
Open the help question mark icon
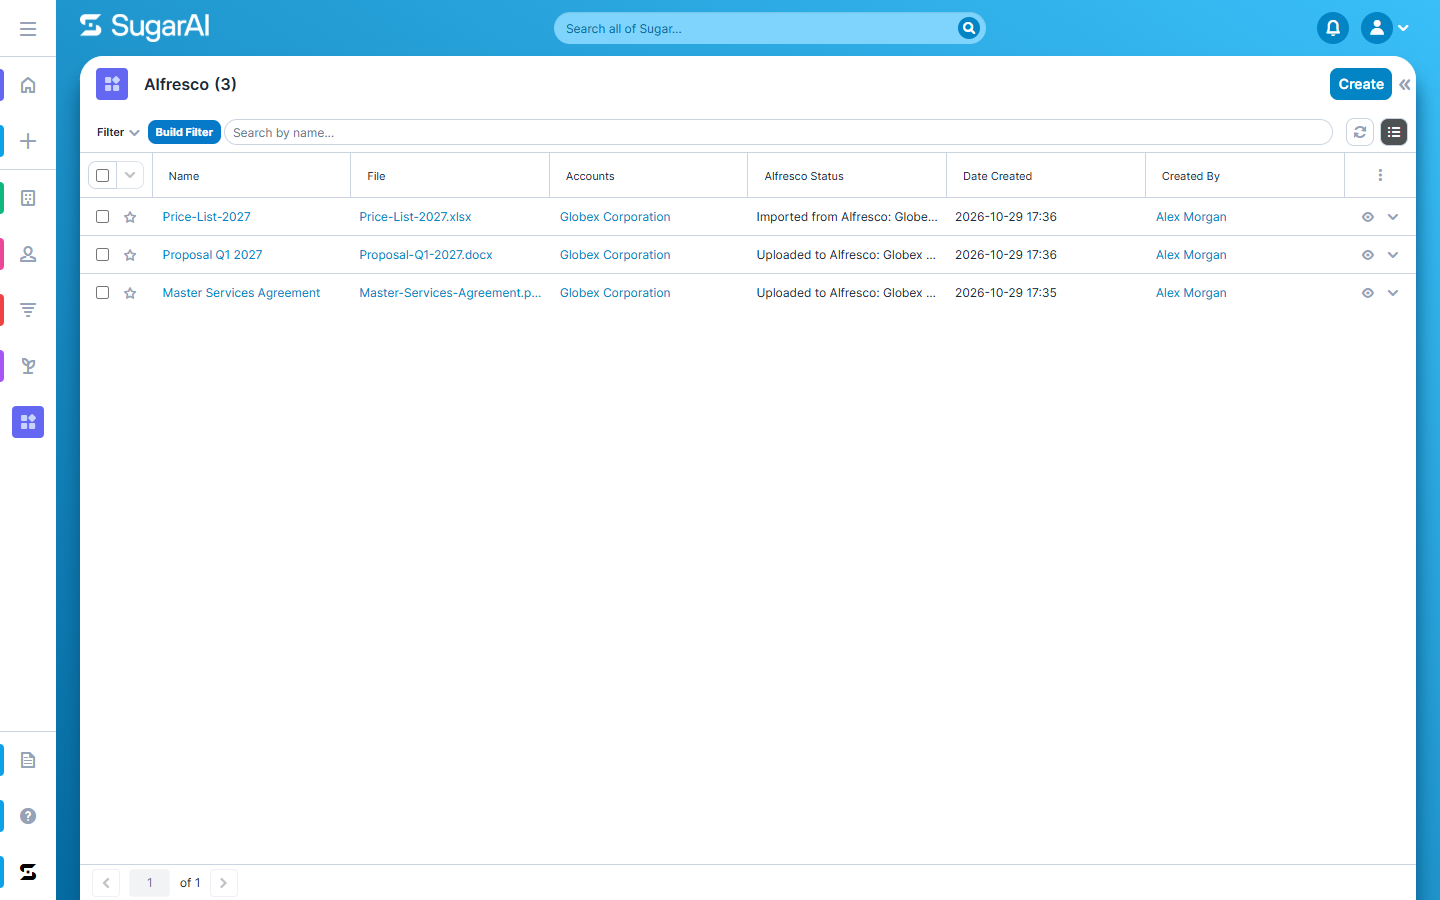tap(28, 816)
